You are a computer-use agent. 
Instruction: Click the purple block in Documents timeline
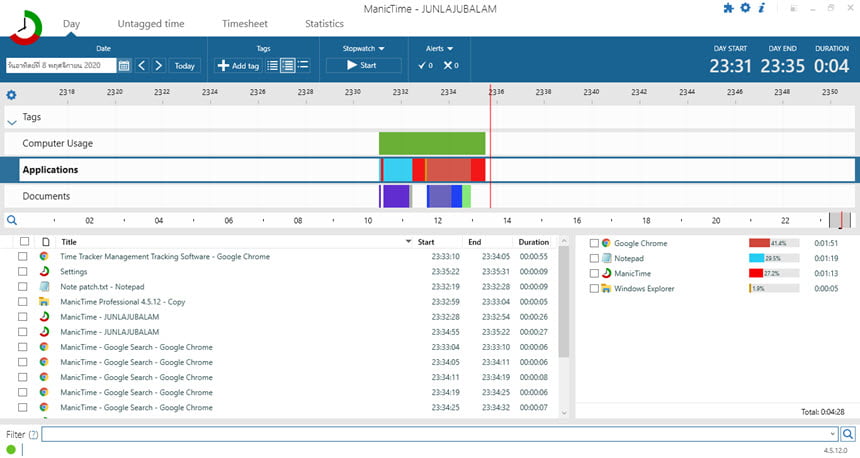point(395,196)
